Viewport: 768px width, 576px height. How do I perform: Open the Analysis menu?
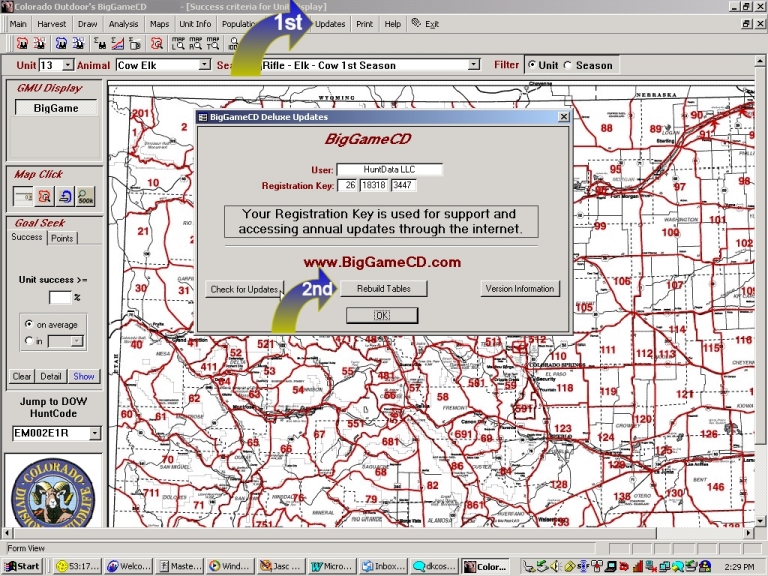tap(123, 24)
